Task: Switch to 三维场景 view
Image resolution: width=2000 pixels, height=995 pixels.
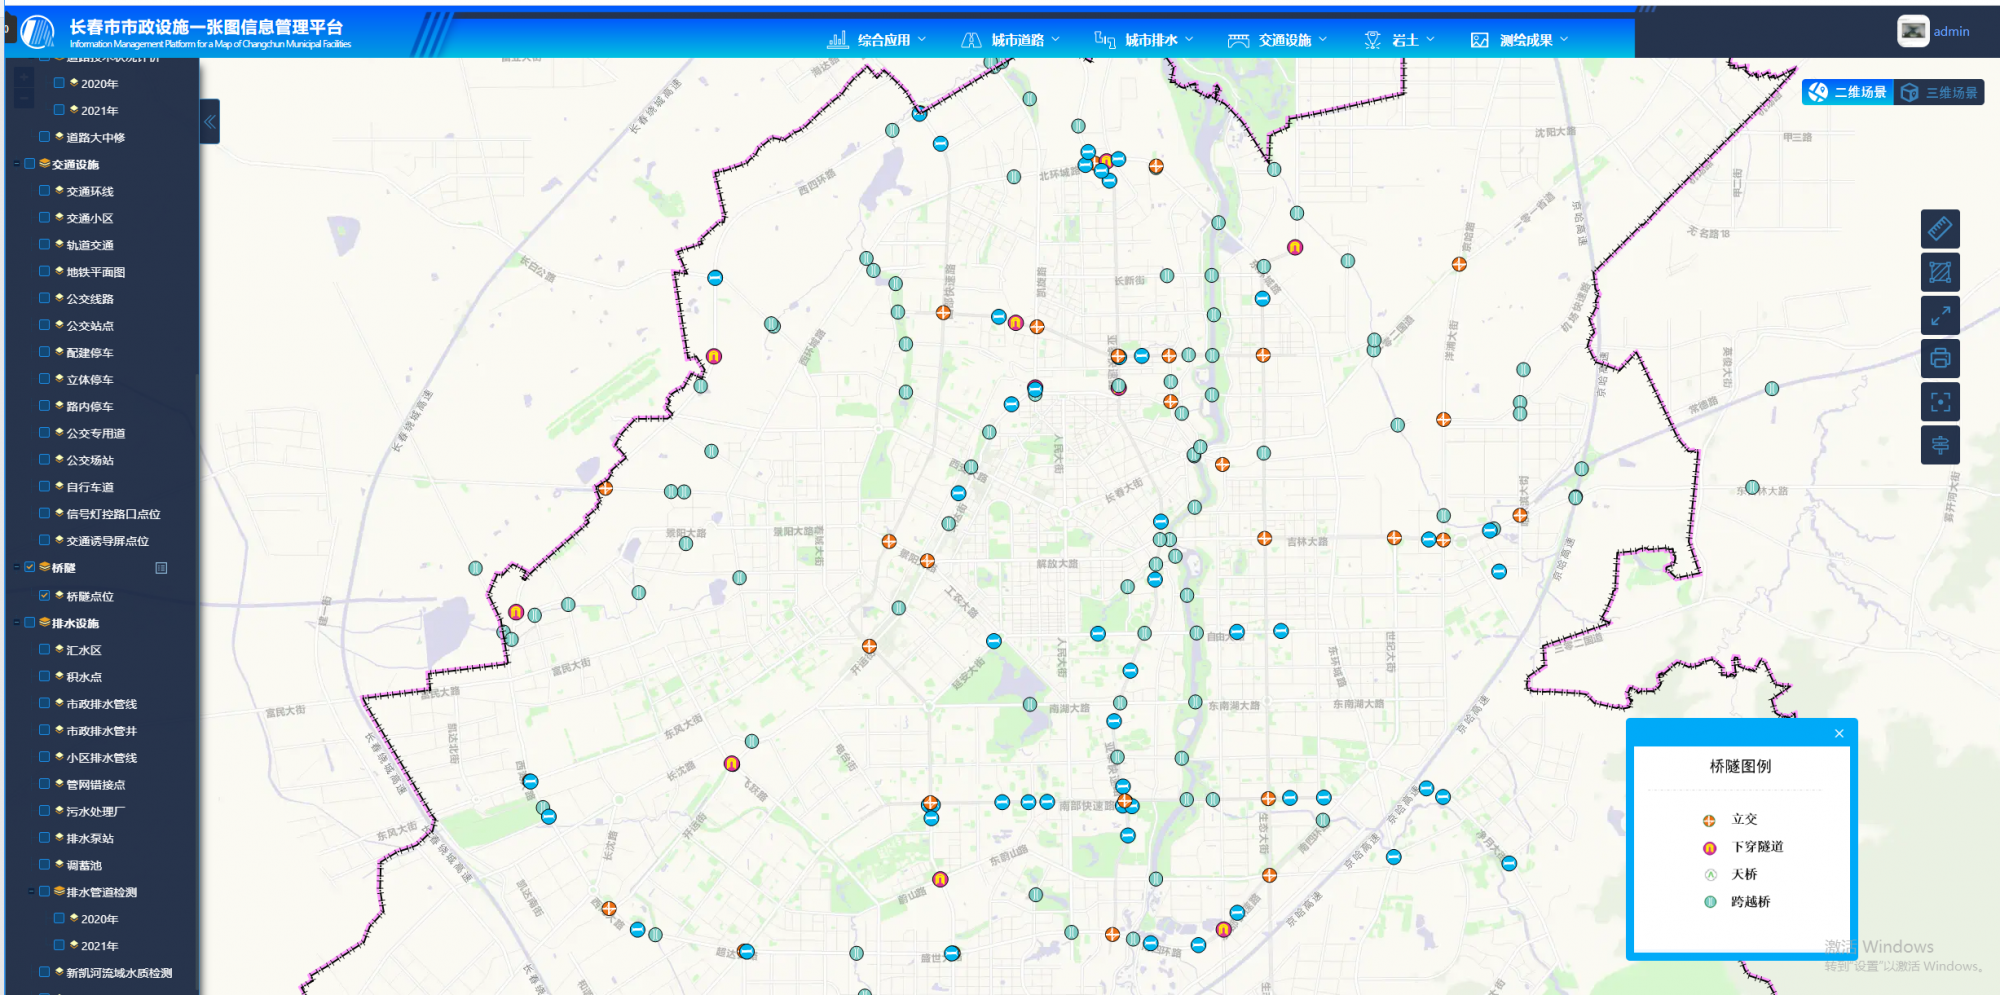Action: (x=1940, y=93)
